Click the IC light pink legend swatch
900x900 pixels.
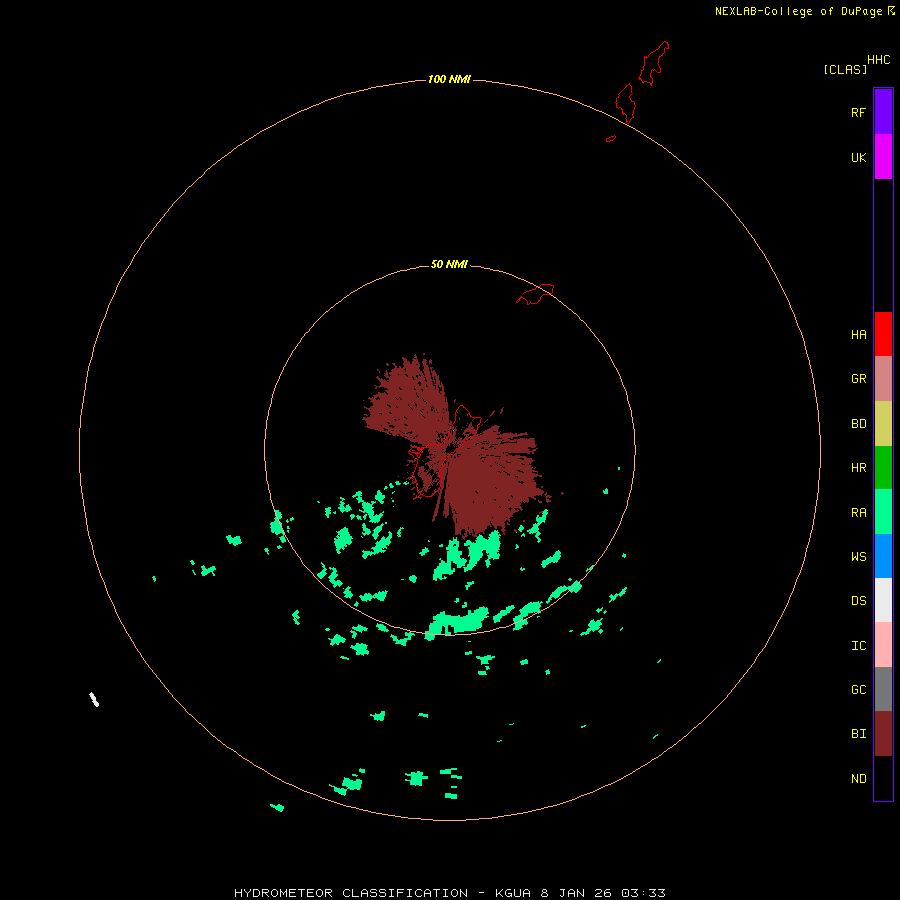pyautogui.click(x=883, y=645)
